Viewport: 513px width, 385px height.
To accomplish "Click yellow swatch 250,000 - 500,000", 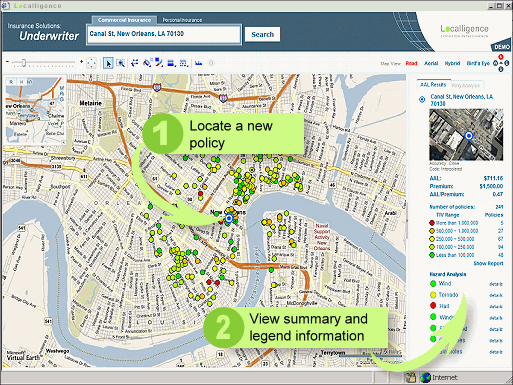I will point(432,239).
